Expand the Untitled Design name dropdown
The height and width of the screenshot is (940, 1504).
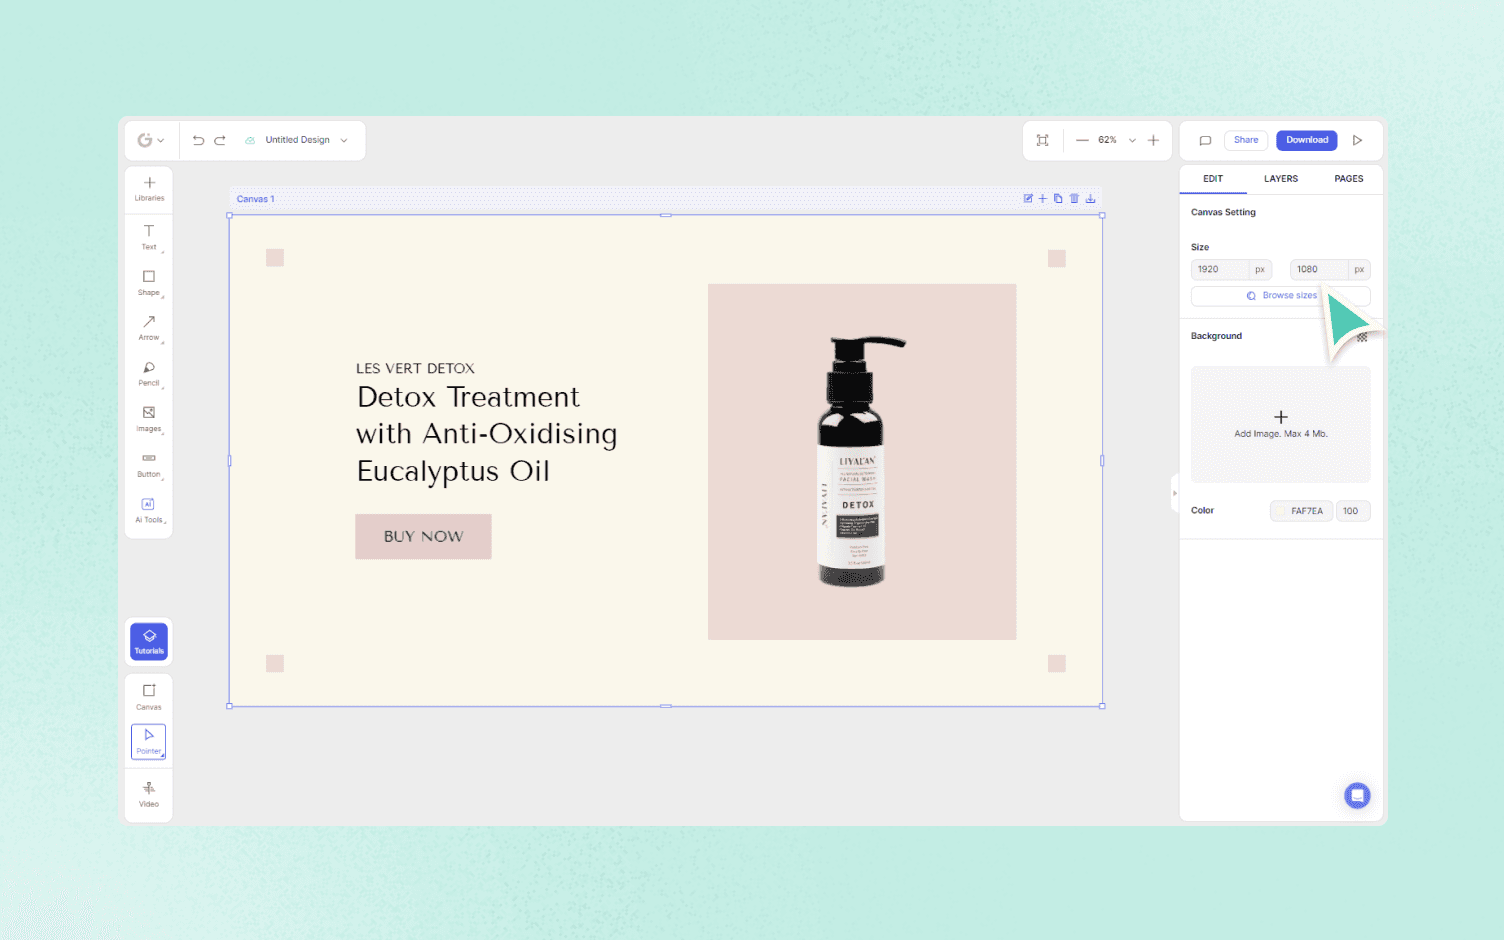pos(344,140)
